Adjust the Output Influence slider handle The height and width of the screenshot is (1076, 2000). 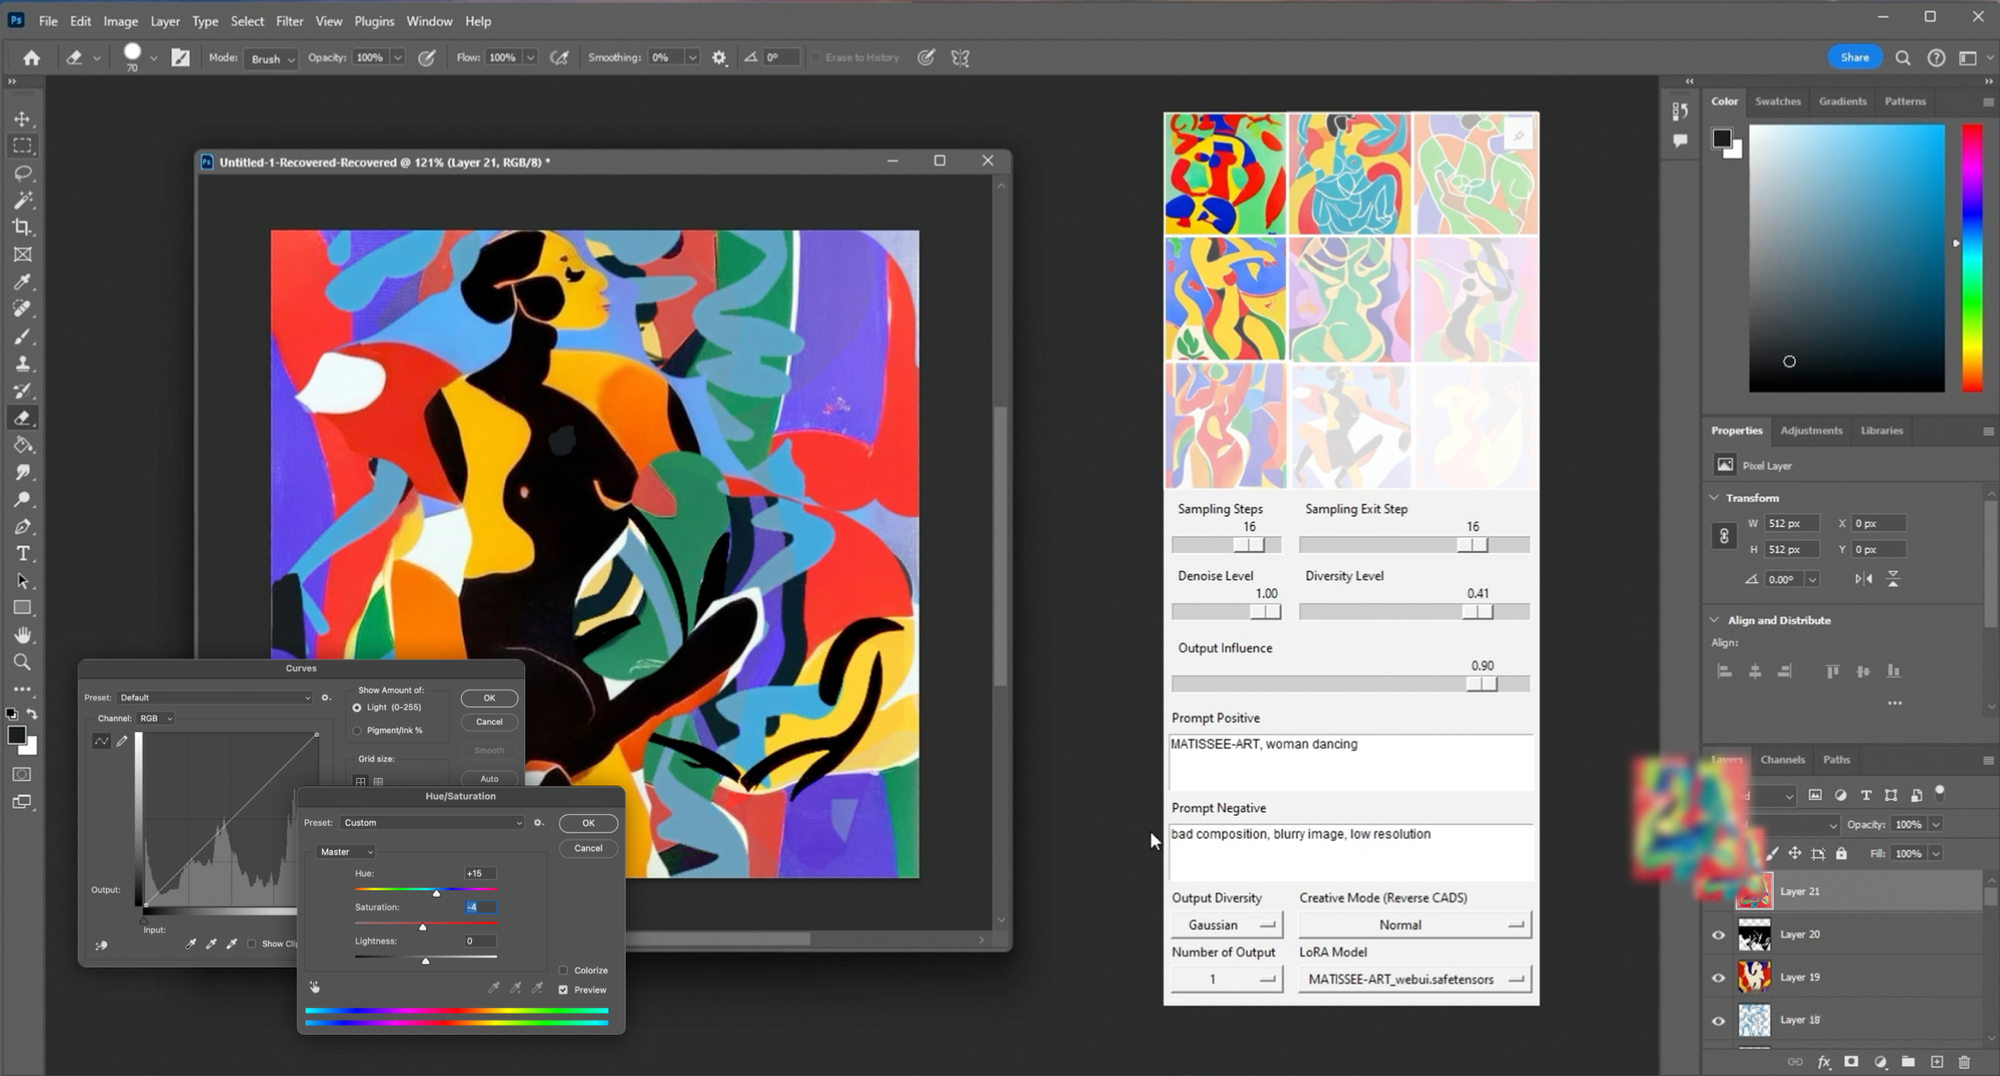click(x=1481, y=684)
